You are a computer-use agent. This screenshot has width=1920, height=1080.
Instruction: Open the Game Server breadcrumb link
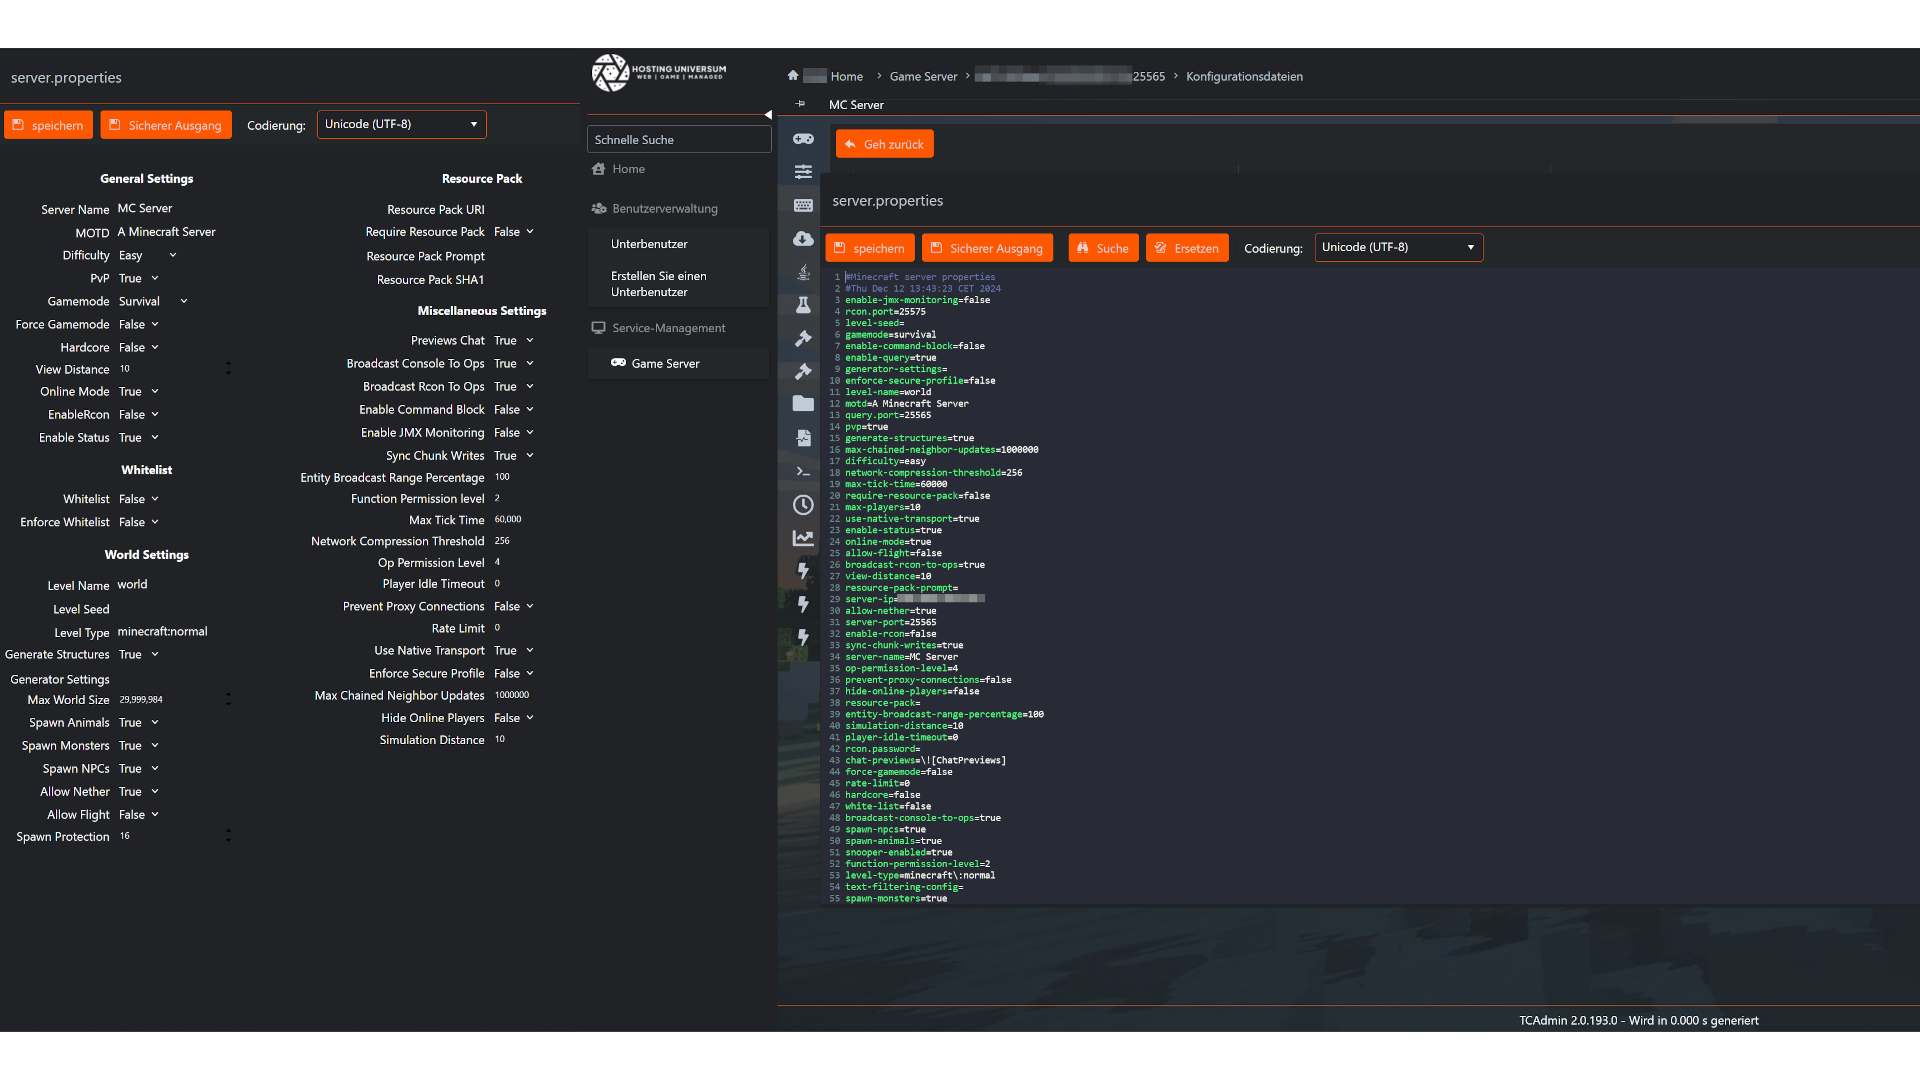click(x=923, y=76)
